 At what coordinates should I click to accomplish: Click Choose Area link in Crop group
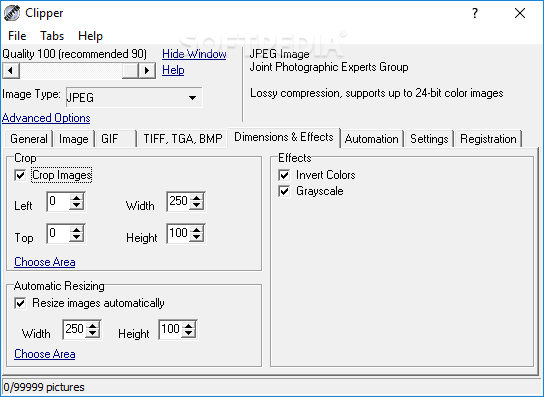click(x=45, y=262)
